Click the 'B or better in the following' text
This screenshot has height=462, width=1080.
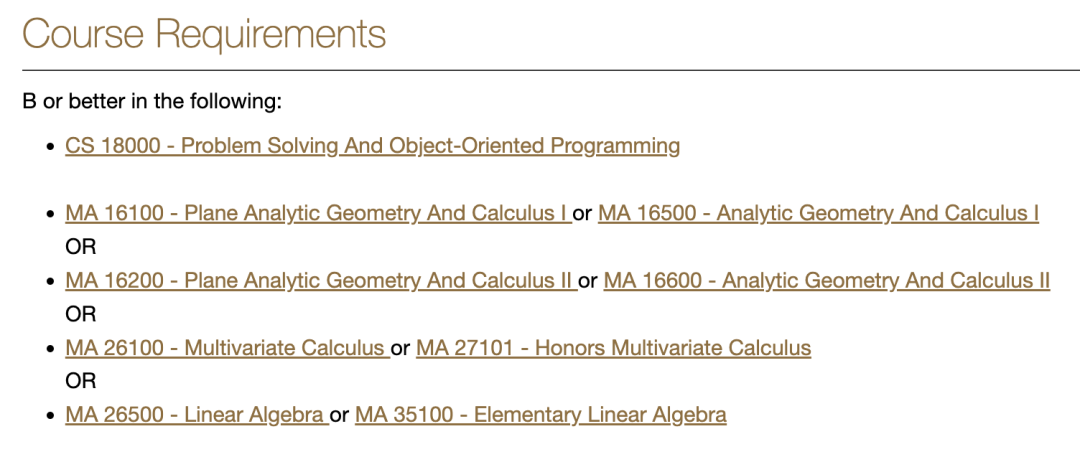[152, 103]
